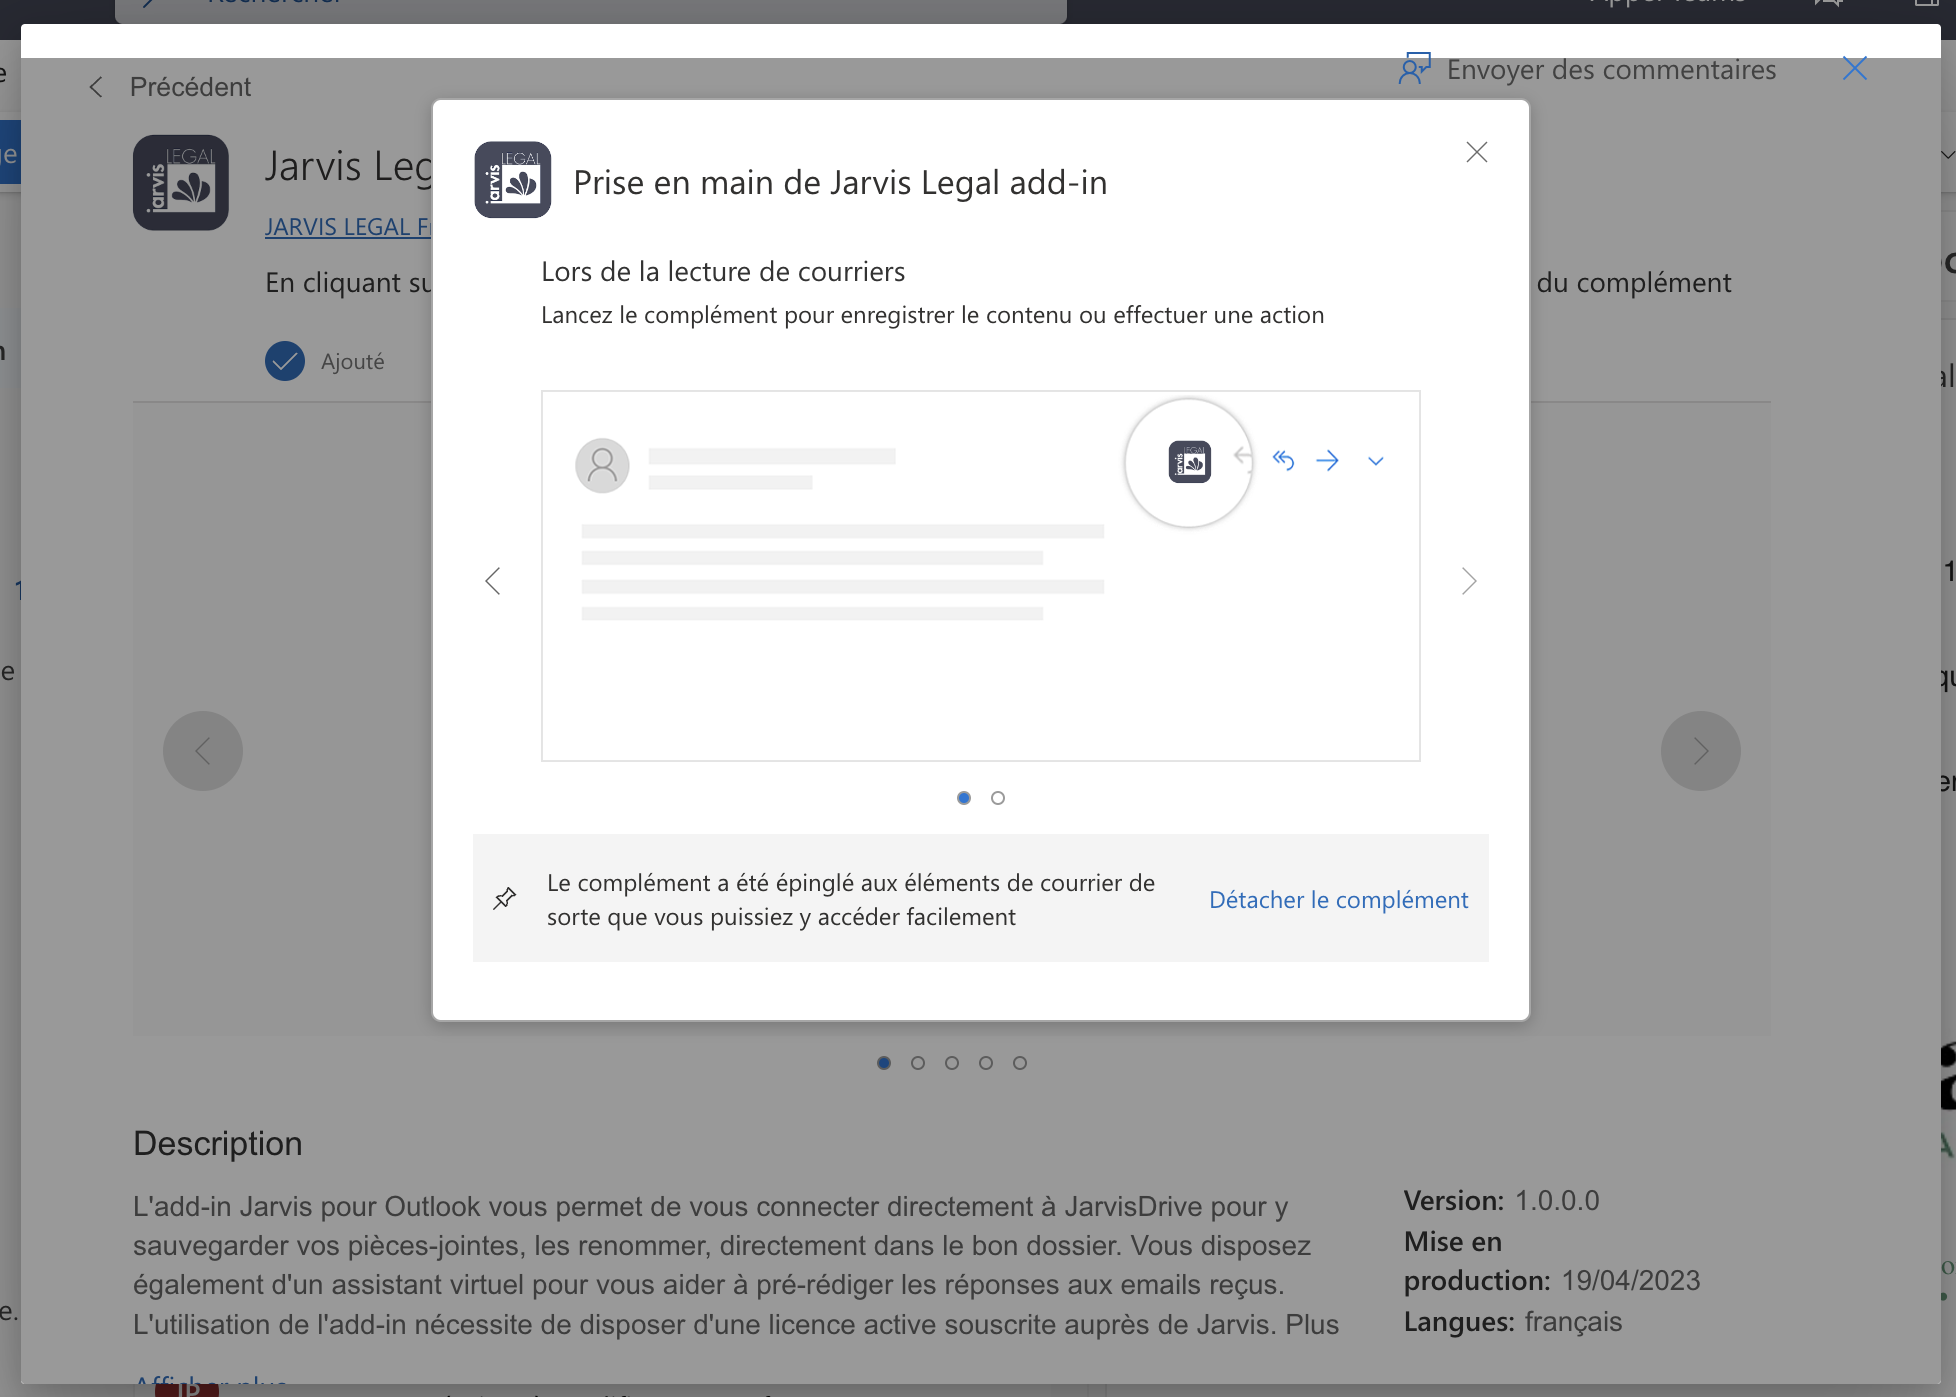Go to previous slide with left chevron in dialog

pos(493,581)
